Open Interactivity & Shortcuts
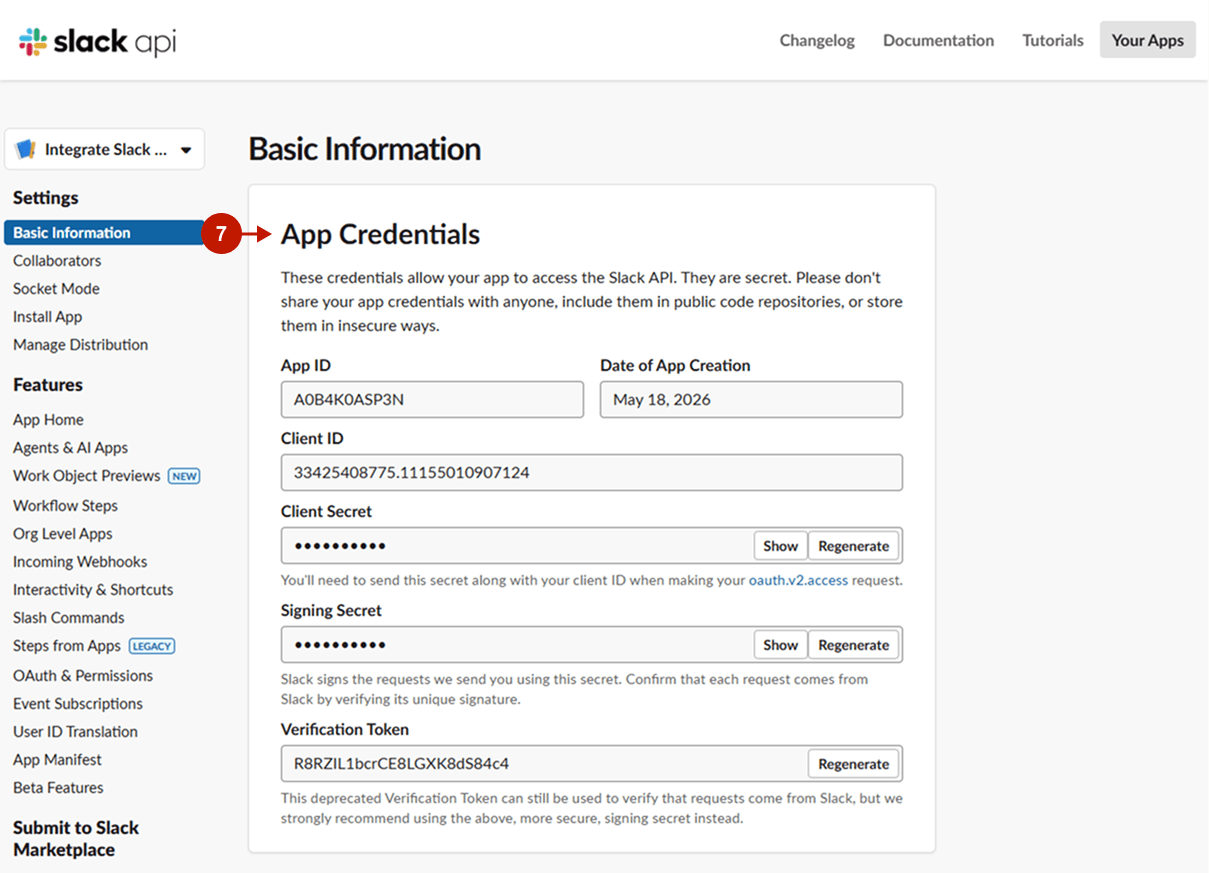 click(x=93, y=590)
